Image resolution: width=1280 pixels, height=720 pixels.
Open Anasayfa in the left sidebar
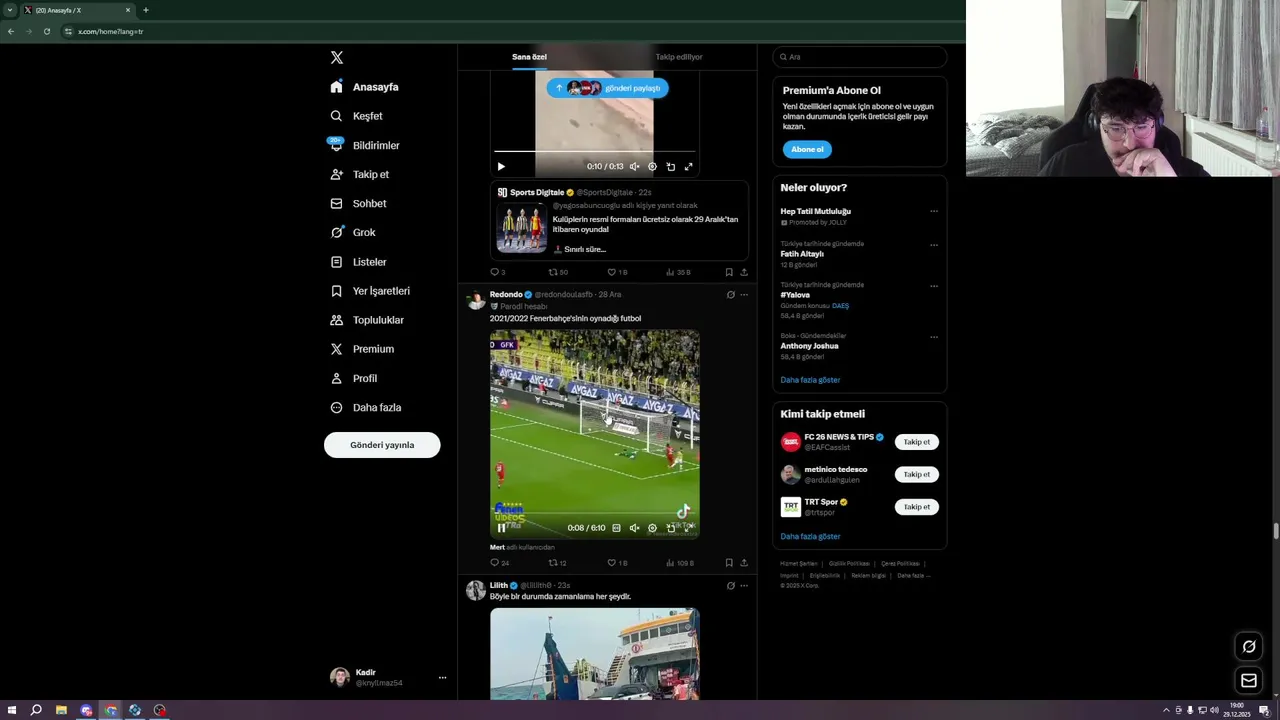pyautogui.click(x=364, y=87)
